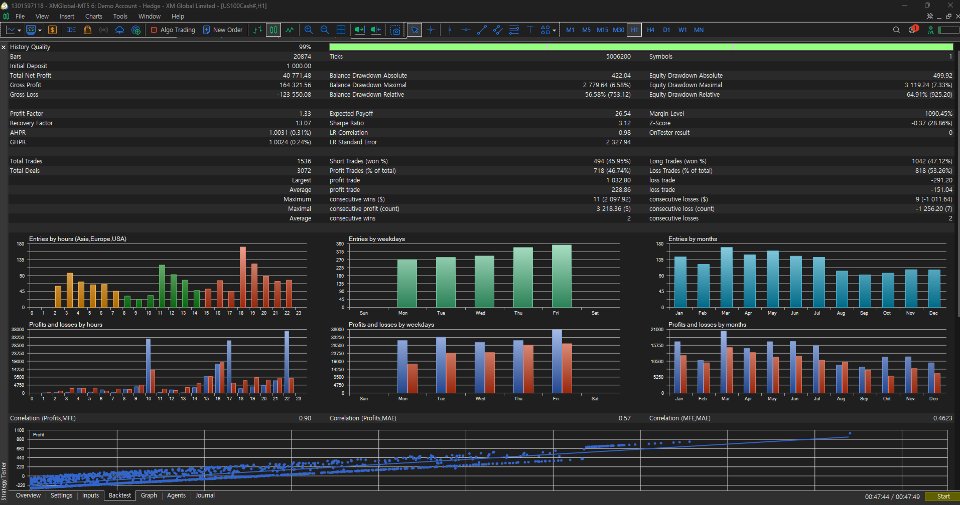Zoom out on the chart
The image size is (960, 505).
324,29
